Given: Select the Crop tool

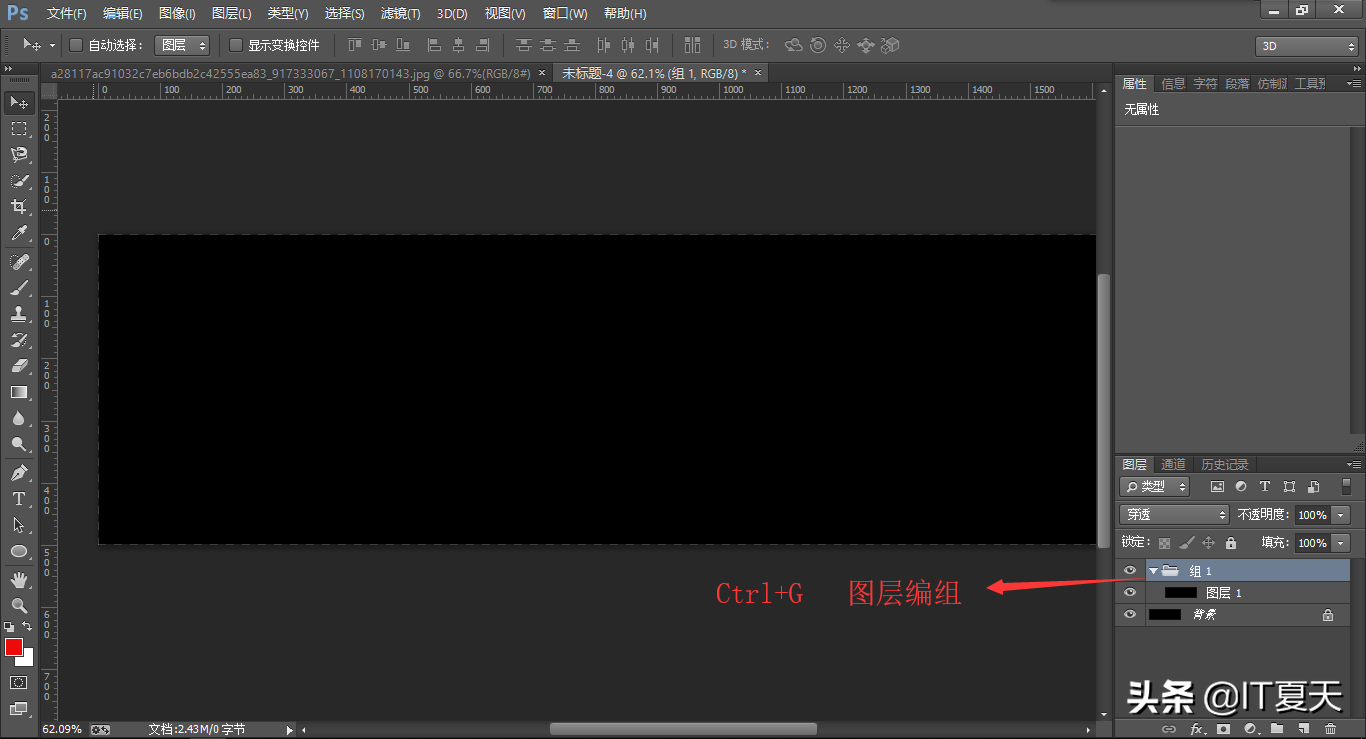Looking at the screenshot, I should 19,207.
